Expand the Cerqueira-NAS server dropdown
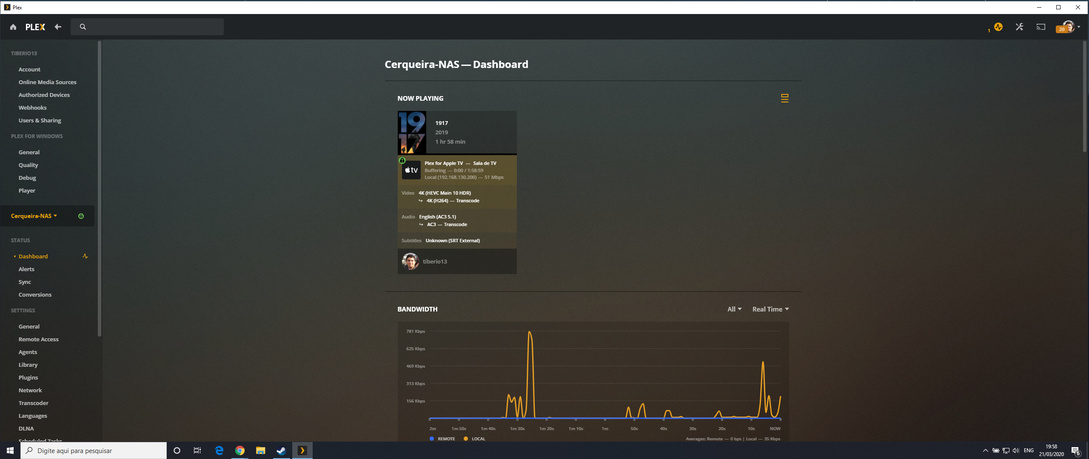This screenshot has height=459, width=1089. coord(35,216)
